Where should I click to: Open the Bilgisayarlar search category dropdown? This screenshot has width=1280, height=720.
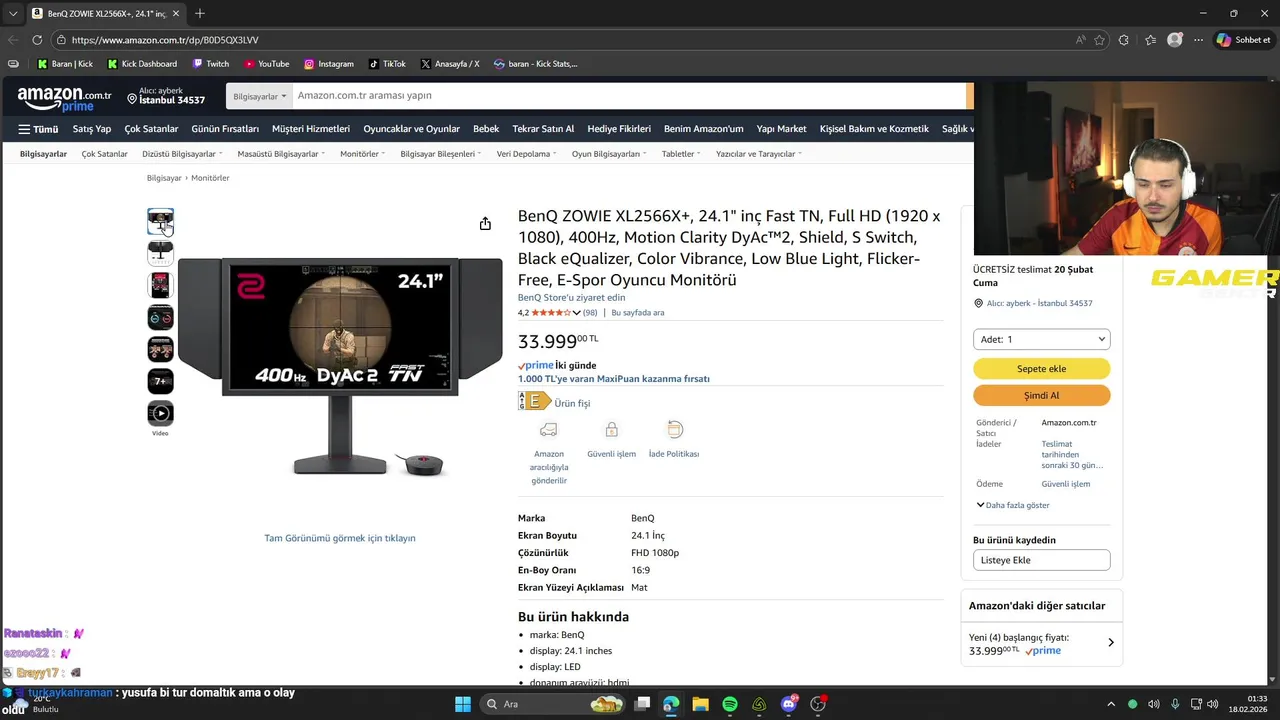[x=259, y=96]
